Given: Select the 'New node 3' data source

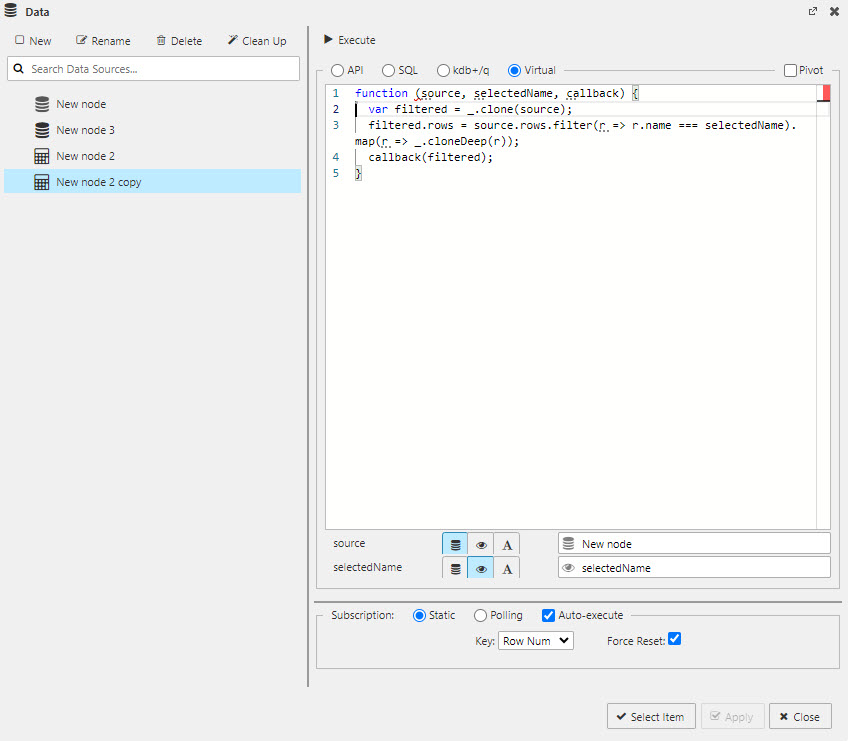Looking at the screenshot, I should click(153, 130).
